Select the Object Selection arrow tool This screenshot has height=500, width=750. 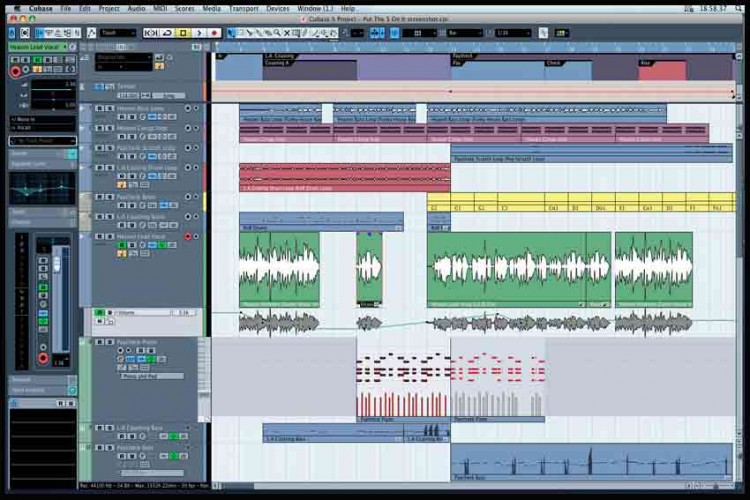pos(231,33)
